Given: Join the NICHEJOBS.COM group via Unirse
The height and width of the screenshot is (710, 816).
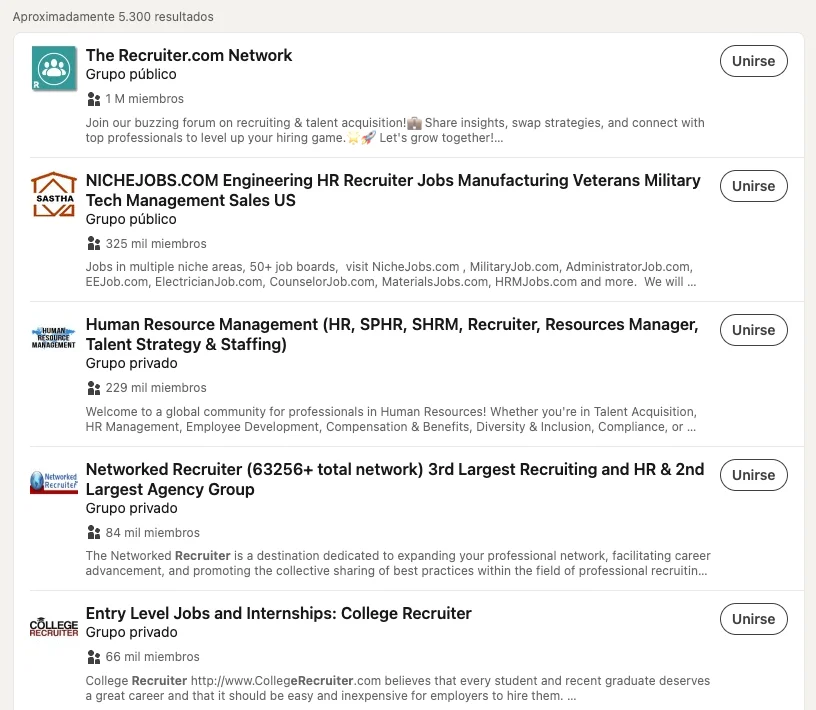Looking at the screenshot, I should (754, 186).
